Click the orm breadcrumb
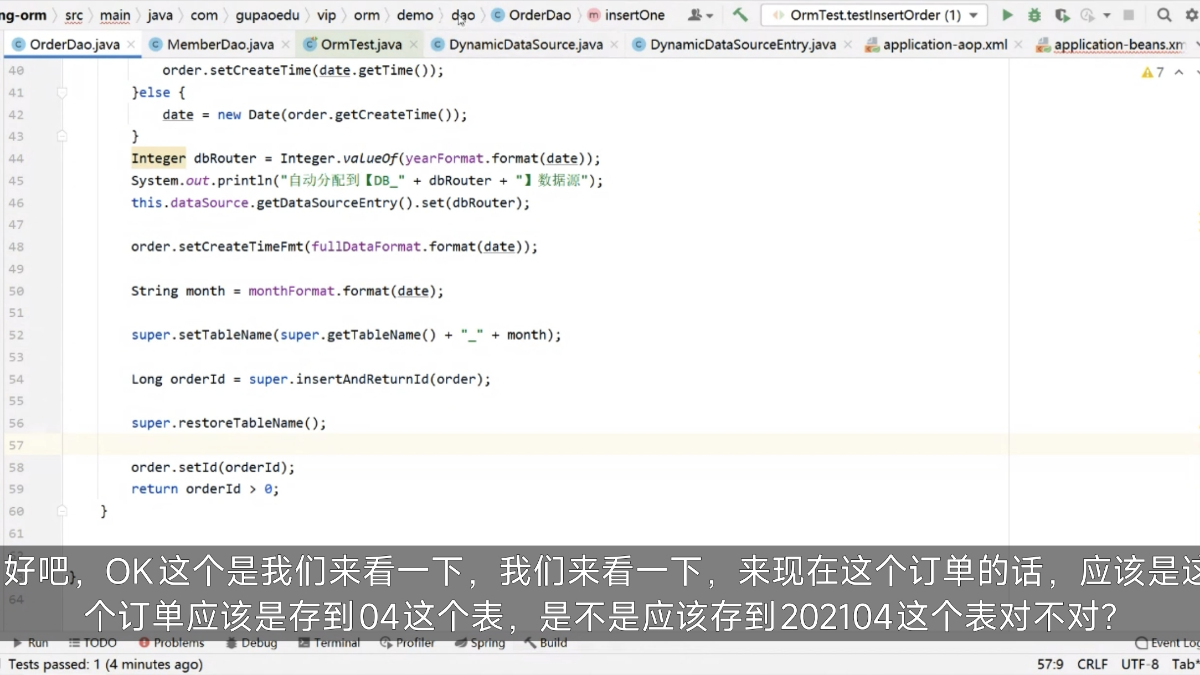 [367, 15]
